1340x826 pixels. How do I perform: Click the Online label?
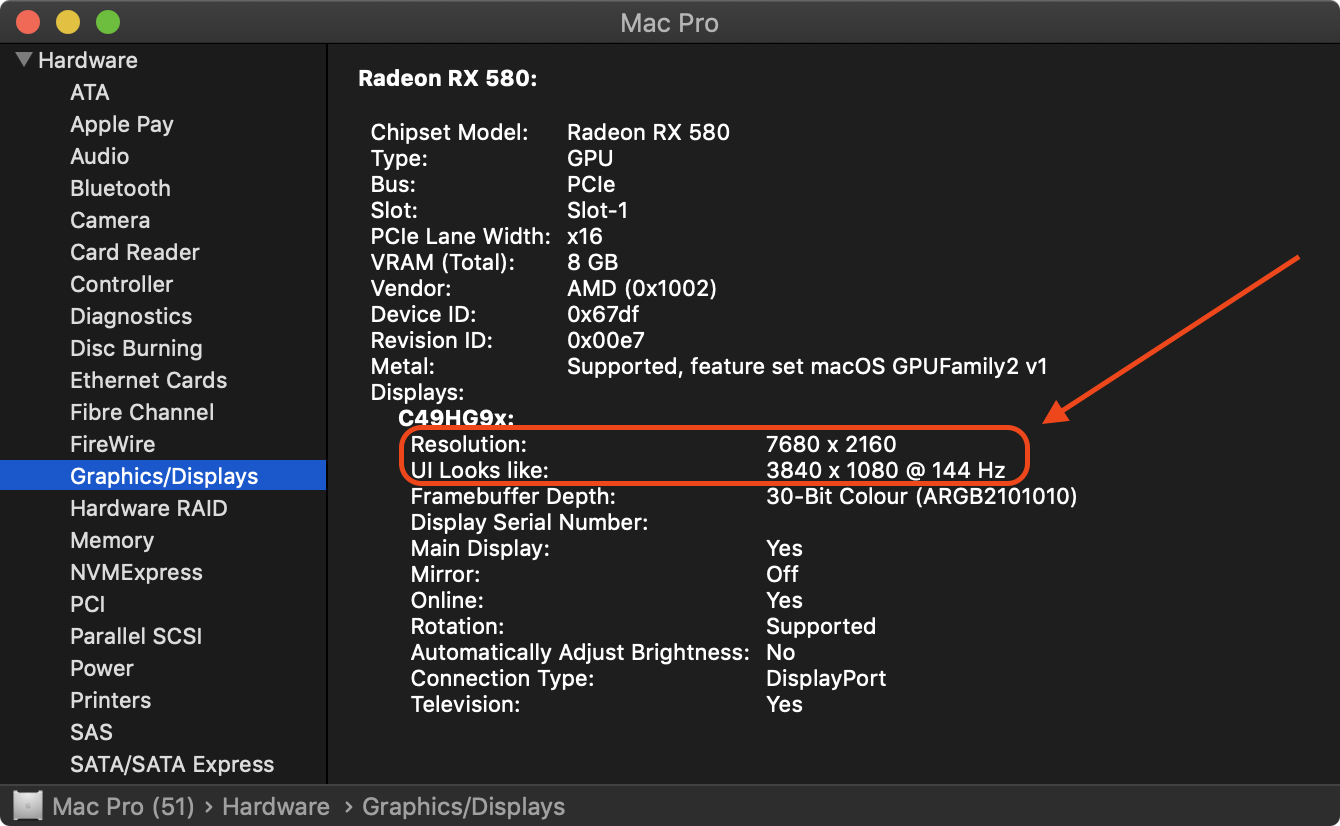tap(447, 600)
